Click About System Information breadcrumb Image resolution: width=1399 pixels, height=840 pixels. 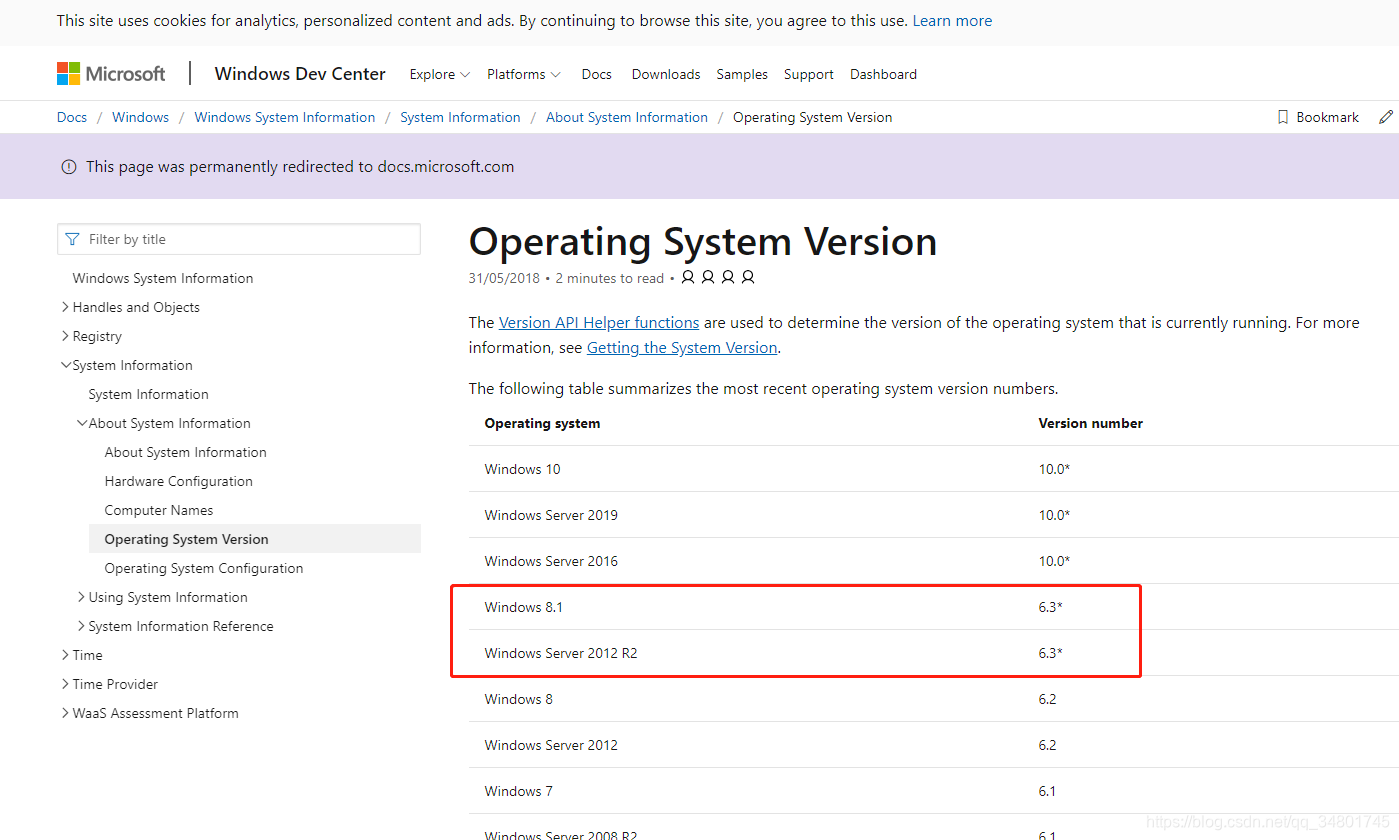(627, 117)
